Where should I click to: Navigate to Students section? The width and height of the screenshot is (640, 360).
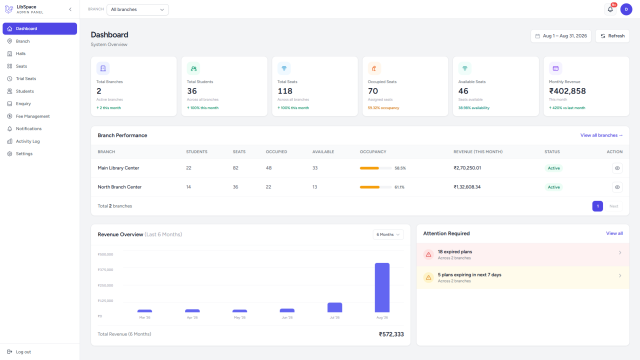tap(40, 91)
